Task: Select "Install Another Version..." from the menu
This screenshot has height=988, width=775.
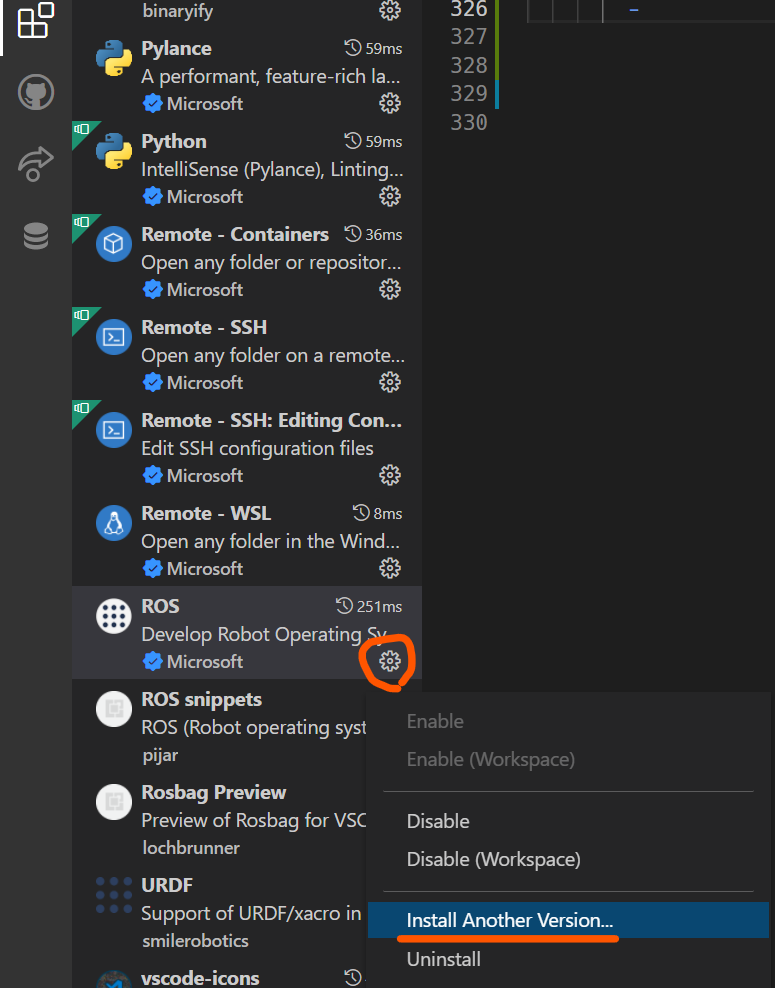Action: click(x=508, y=920)
